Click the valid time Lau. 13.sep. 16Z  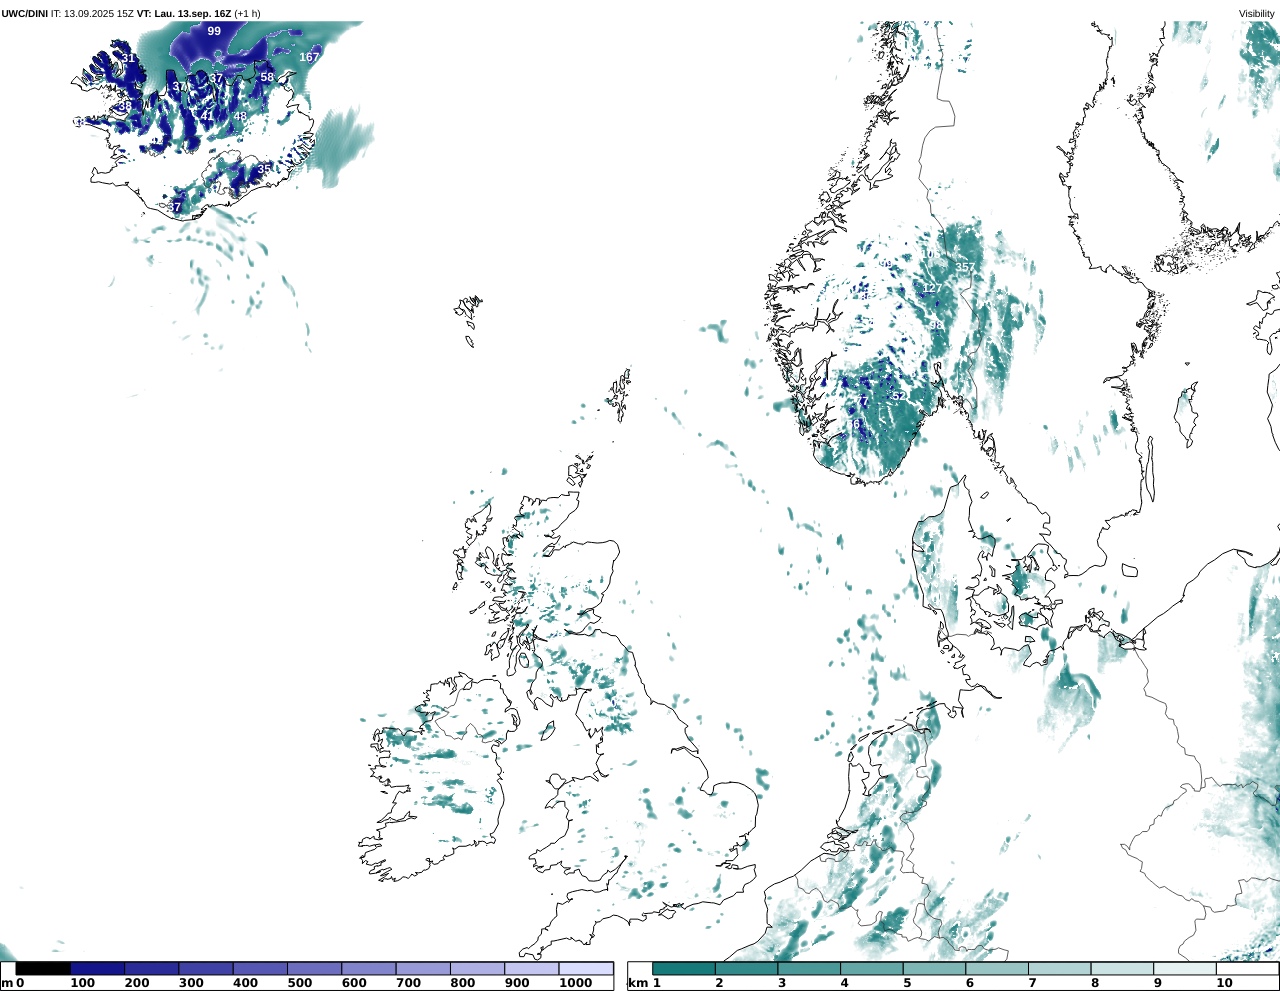pos(193,14)
